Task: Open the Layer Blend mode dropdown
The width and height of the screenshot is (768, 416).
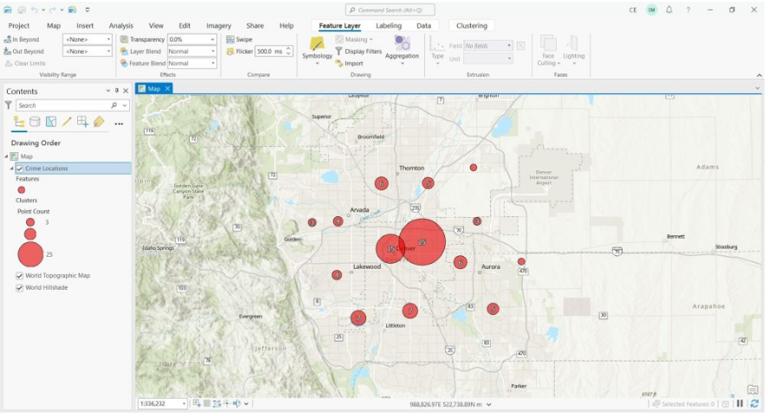Action: coord(213,51)
